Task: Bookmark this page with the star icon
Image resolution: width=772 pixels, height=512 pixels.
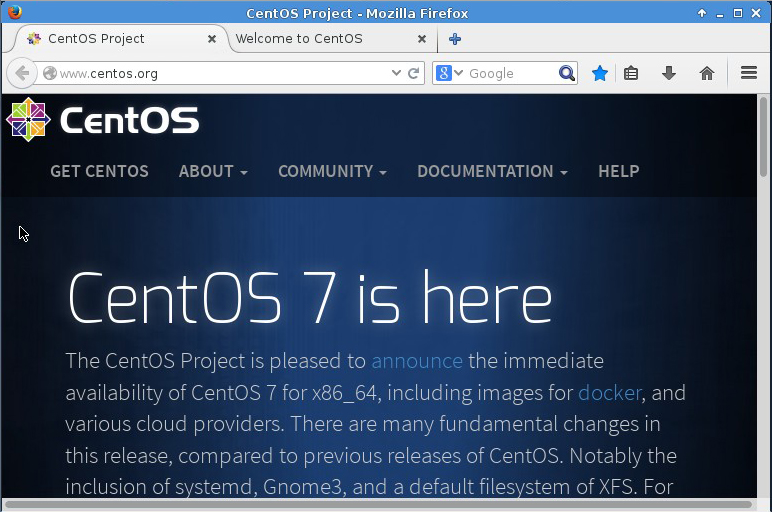Action: 599,73
